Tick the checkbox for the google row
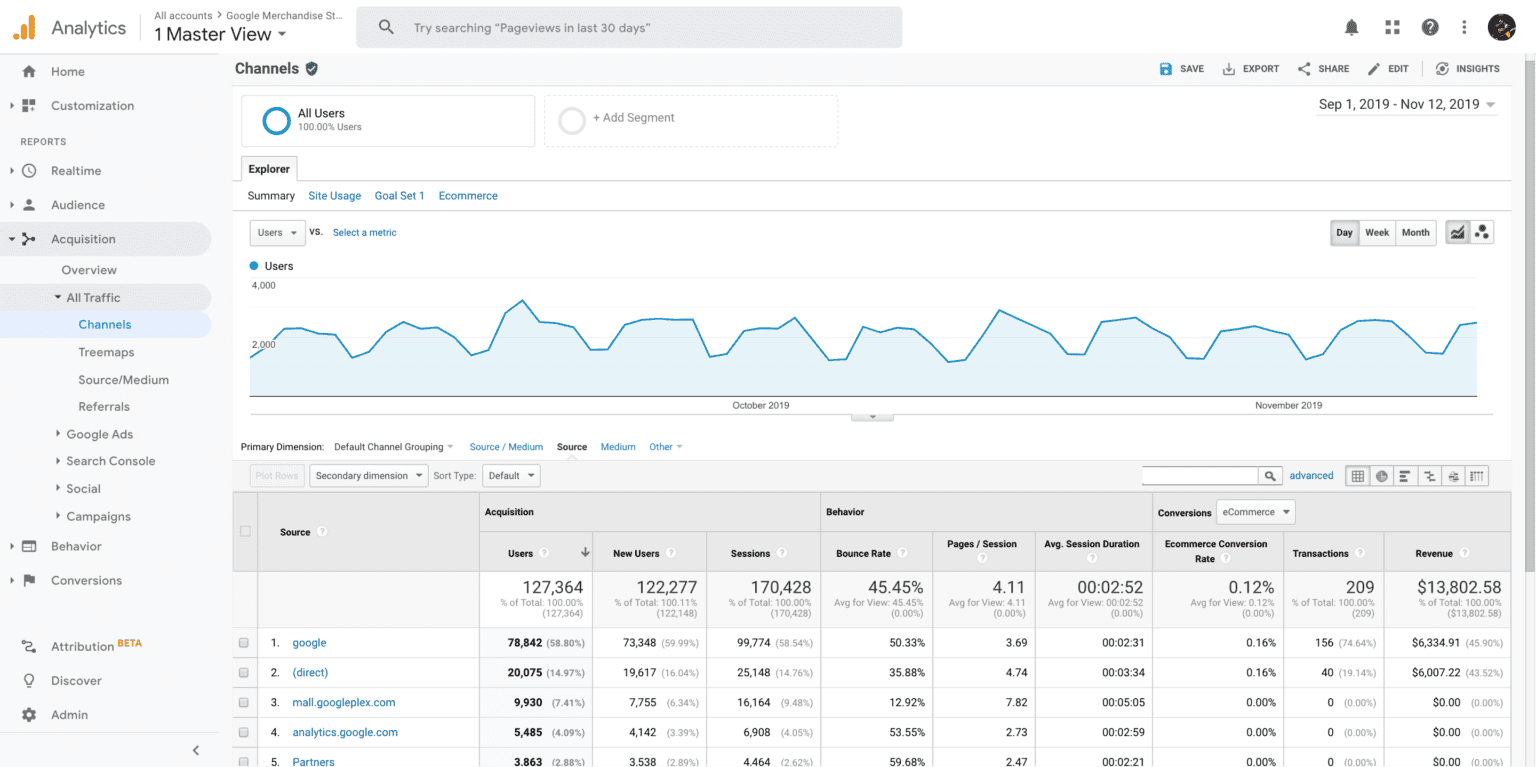The height and width of the screenshot is (767, 1536). [x=244, y=643]
